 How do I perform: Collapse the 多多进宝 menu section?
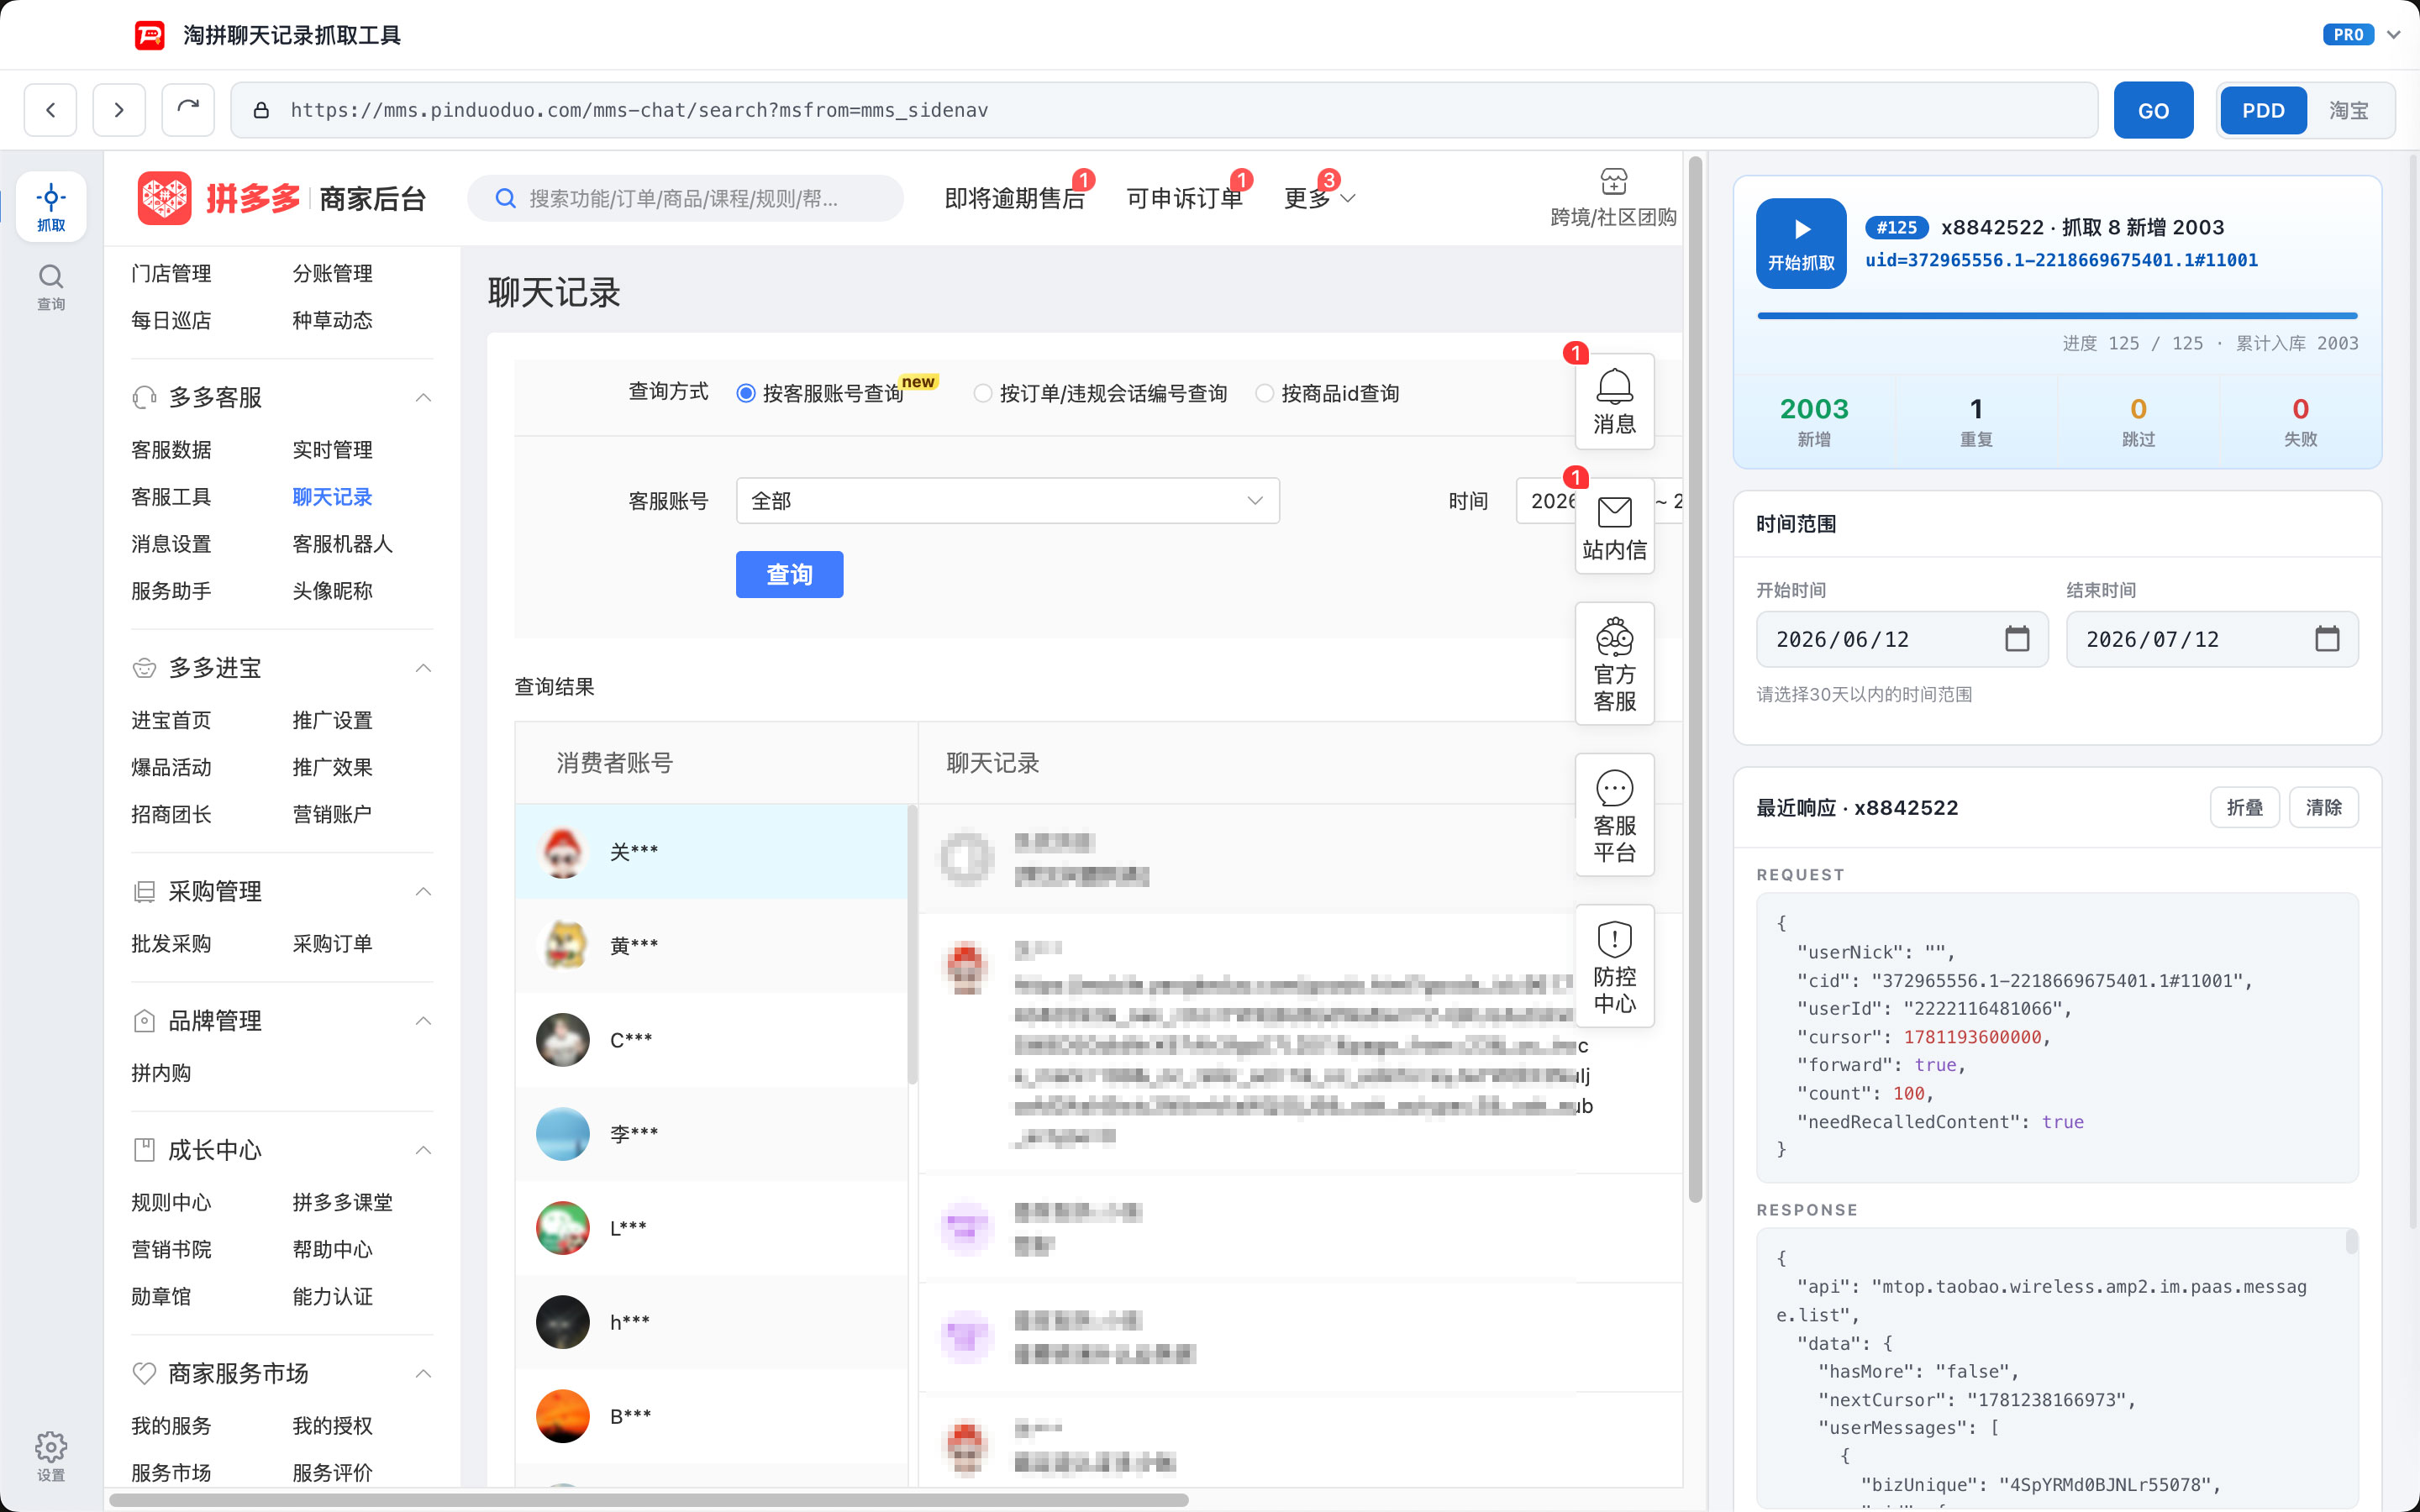(x=424, y=668)
